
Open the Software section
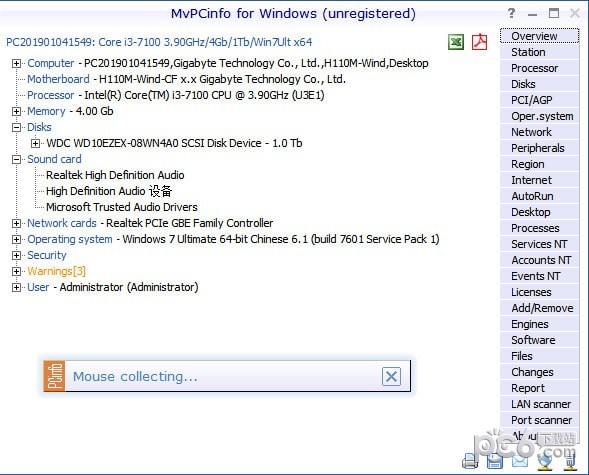[x=539, y=340]
